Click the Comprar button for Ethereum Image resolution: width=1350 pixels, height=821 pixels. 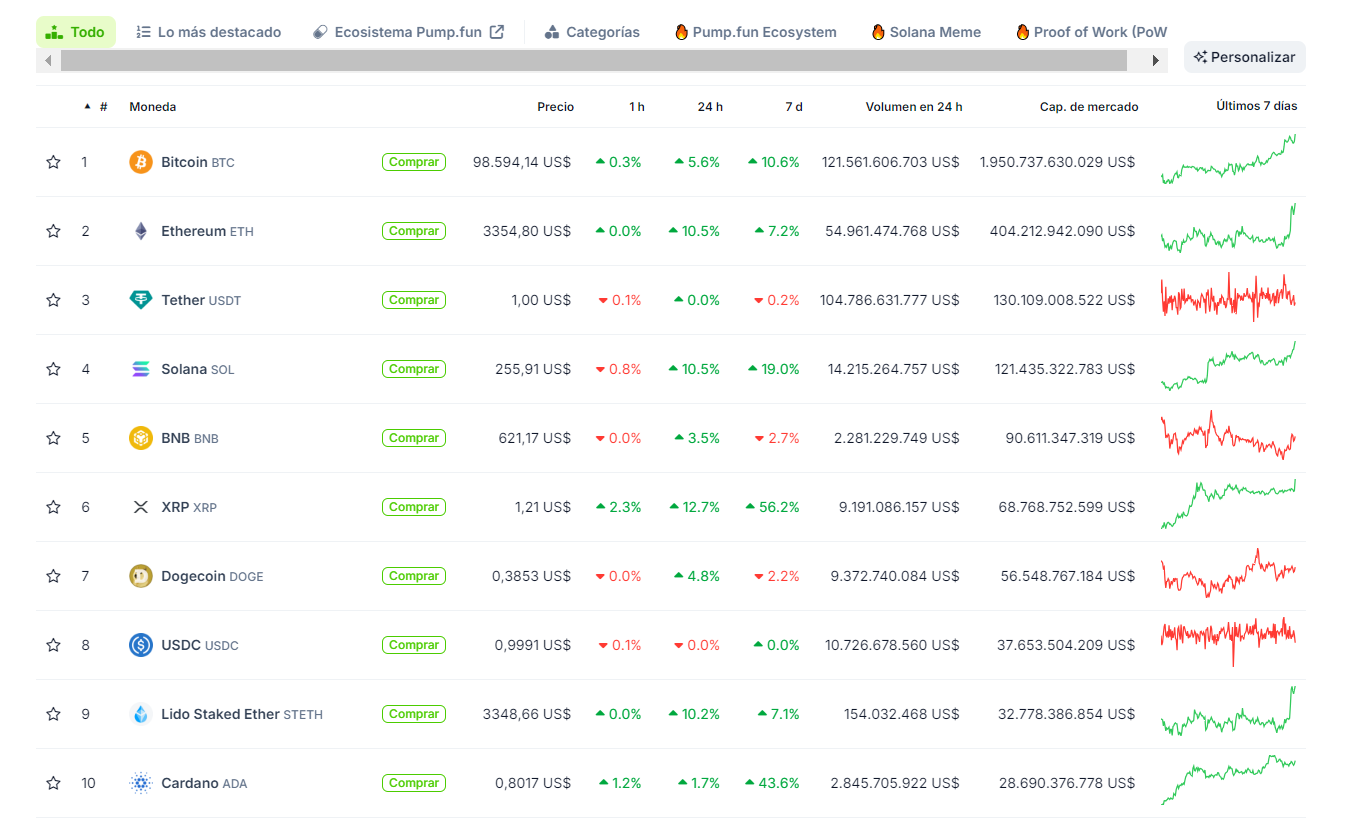click(414, 231)
